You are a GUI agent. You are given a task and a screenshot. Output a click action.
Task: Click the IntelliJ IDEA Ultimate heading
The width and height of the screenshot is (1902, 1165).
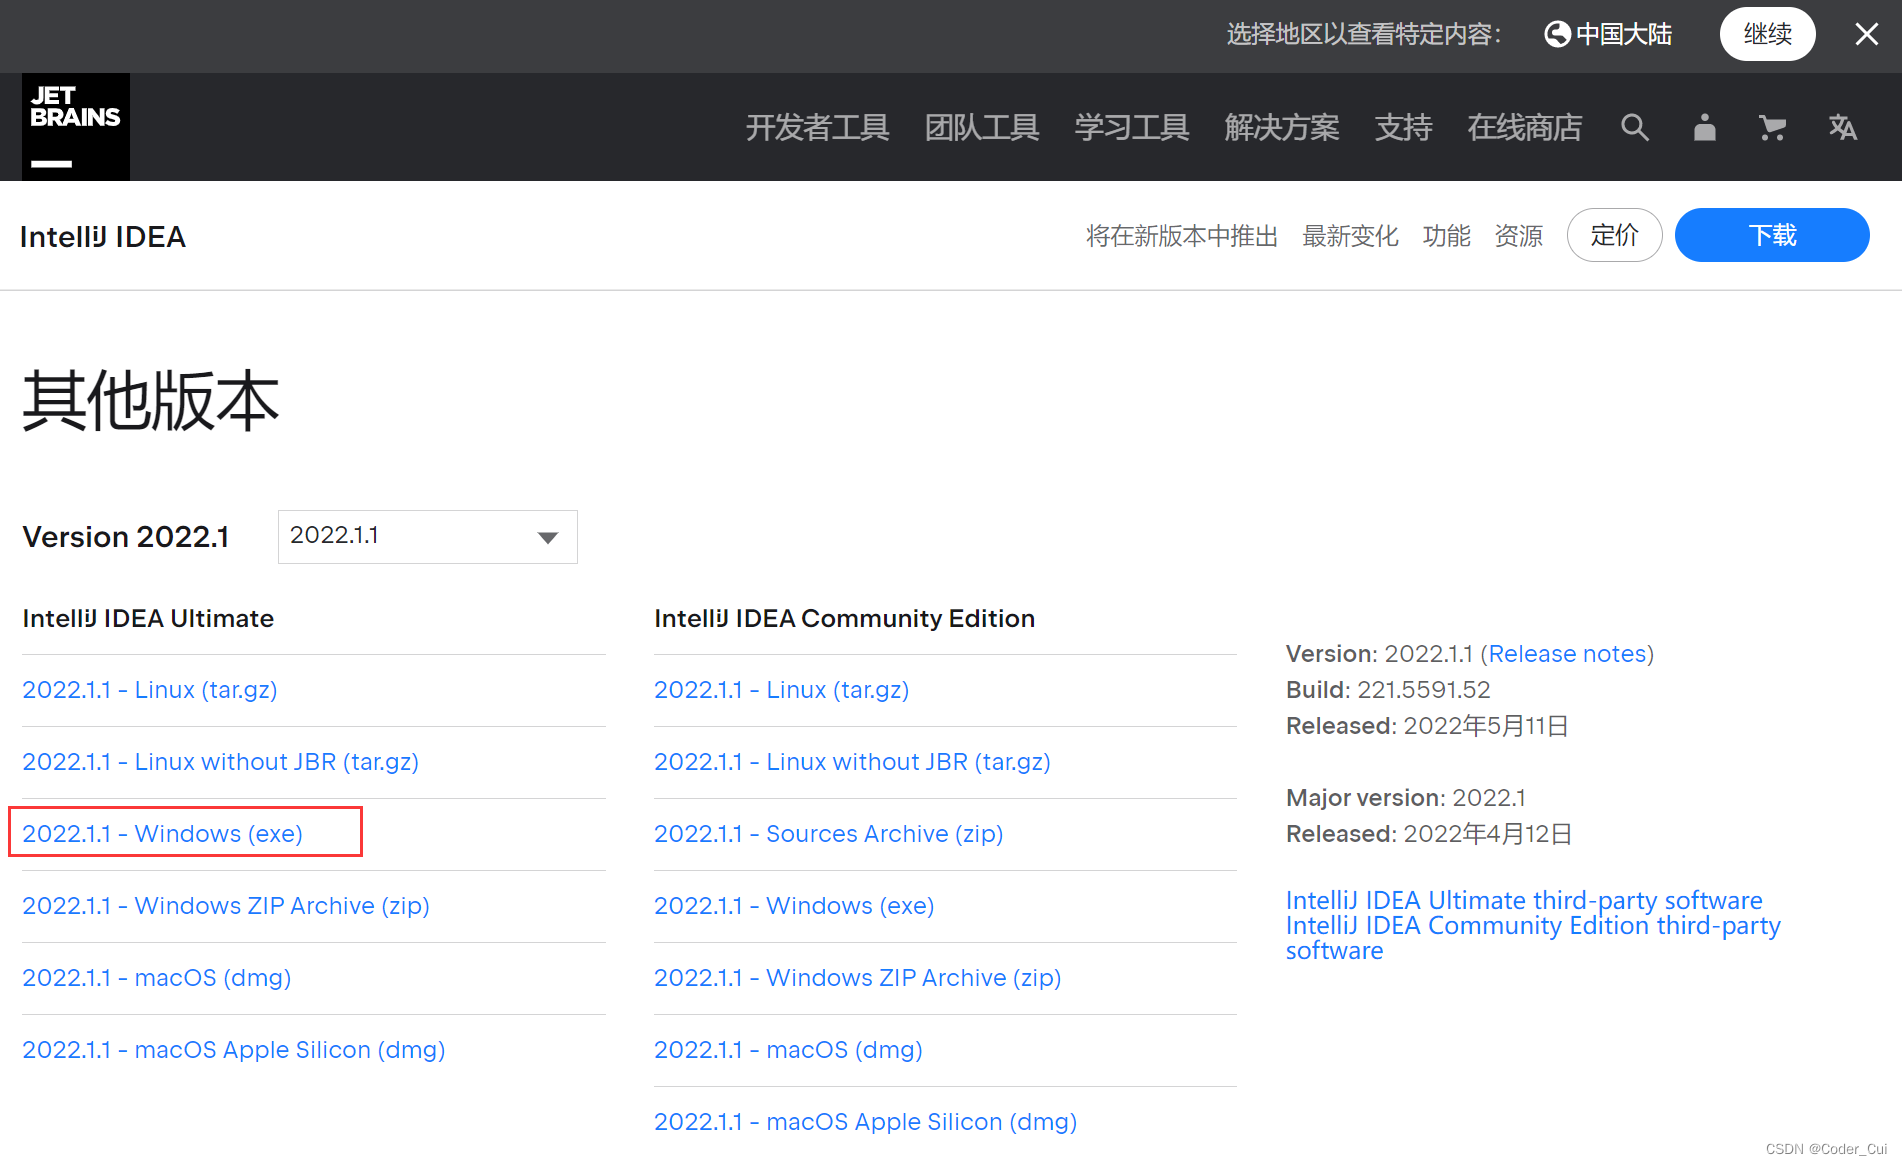(x=148, y=618)
